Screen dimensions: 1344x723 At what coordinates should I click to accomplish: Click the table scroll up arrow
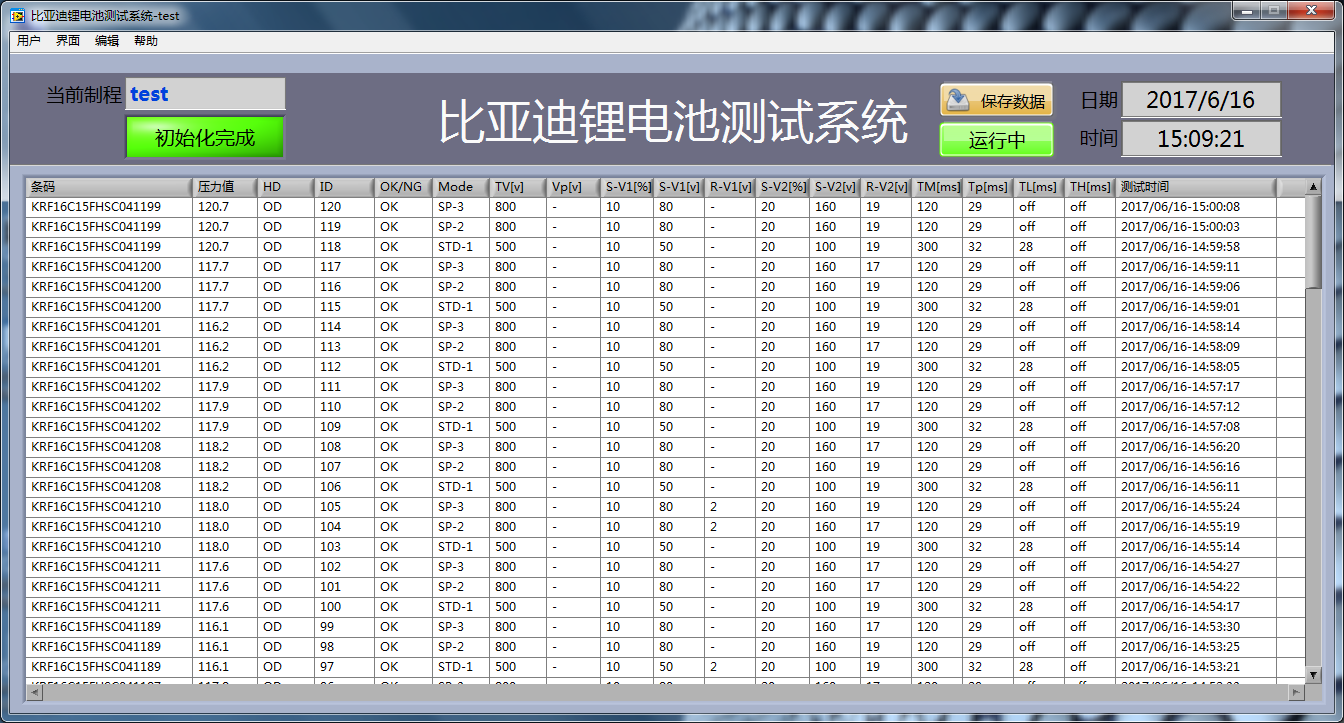pos(1313,187)
